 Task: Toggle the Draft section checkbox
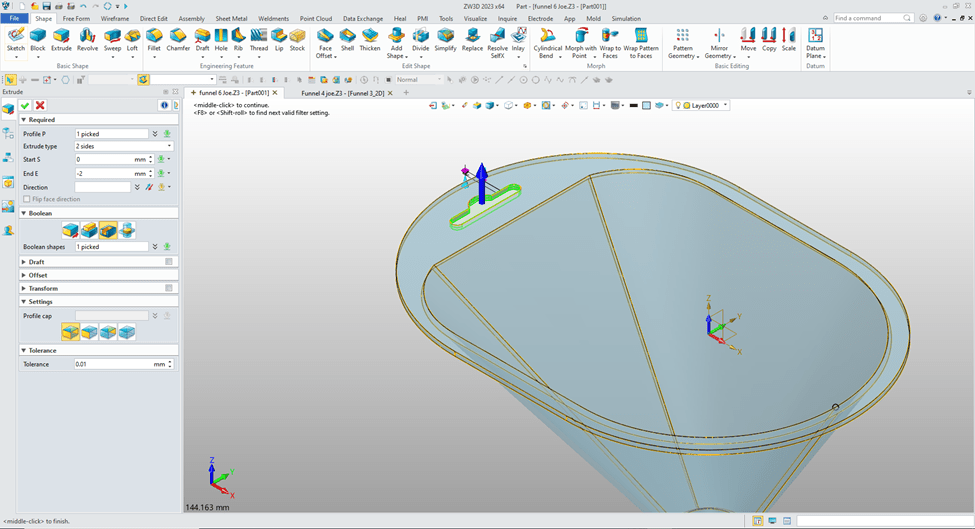pos(169,262)
